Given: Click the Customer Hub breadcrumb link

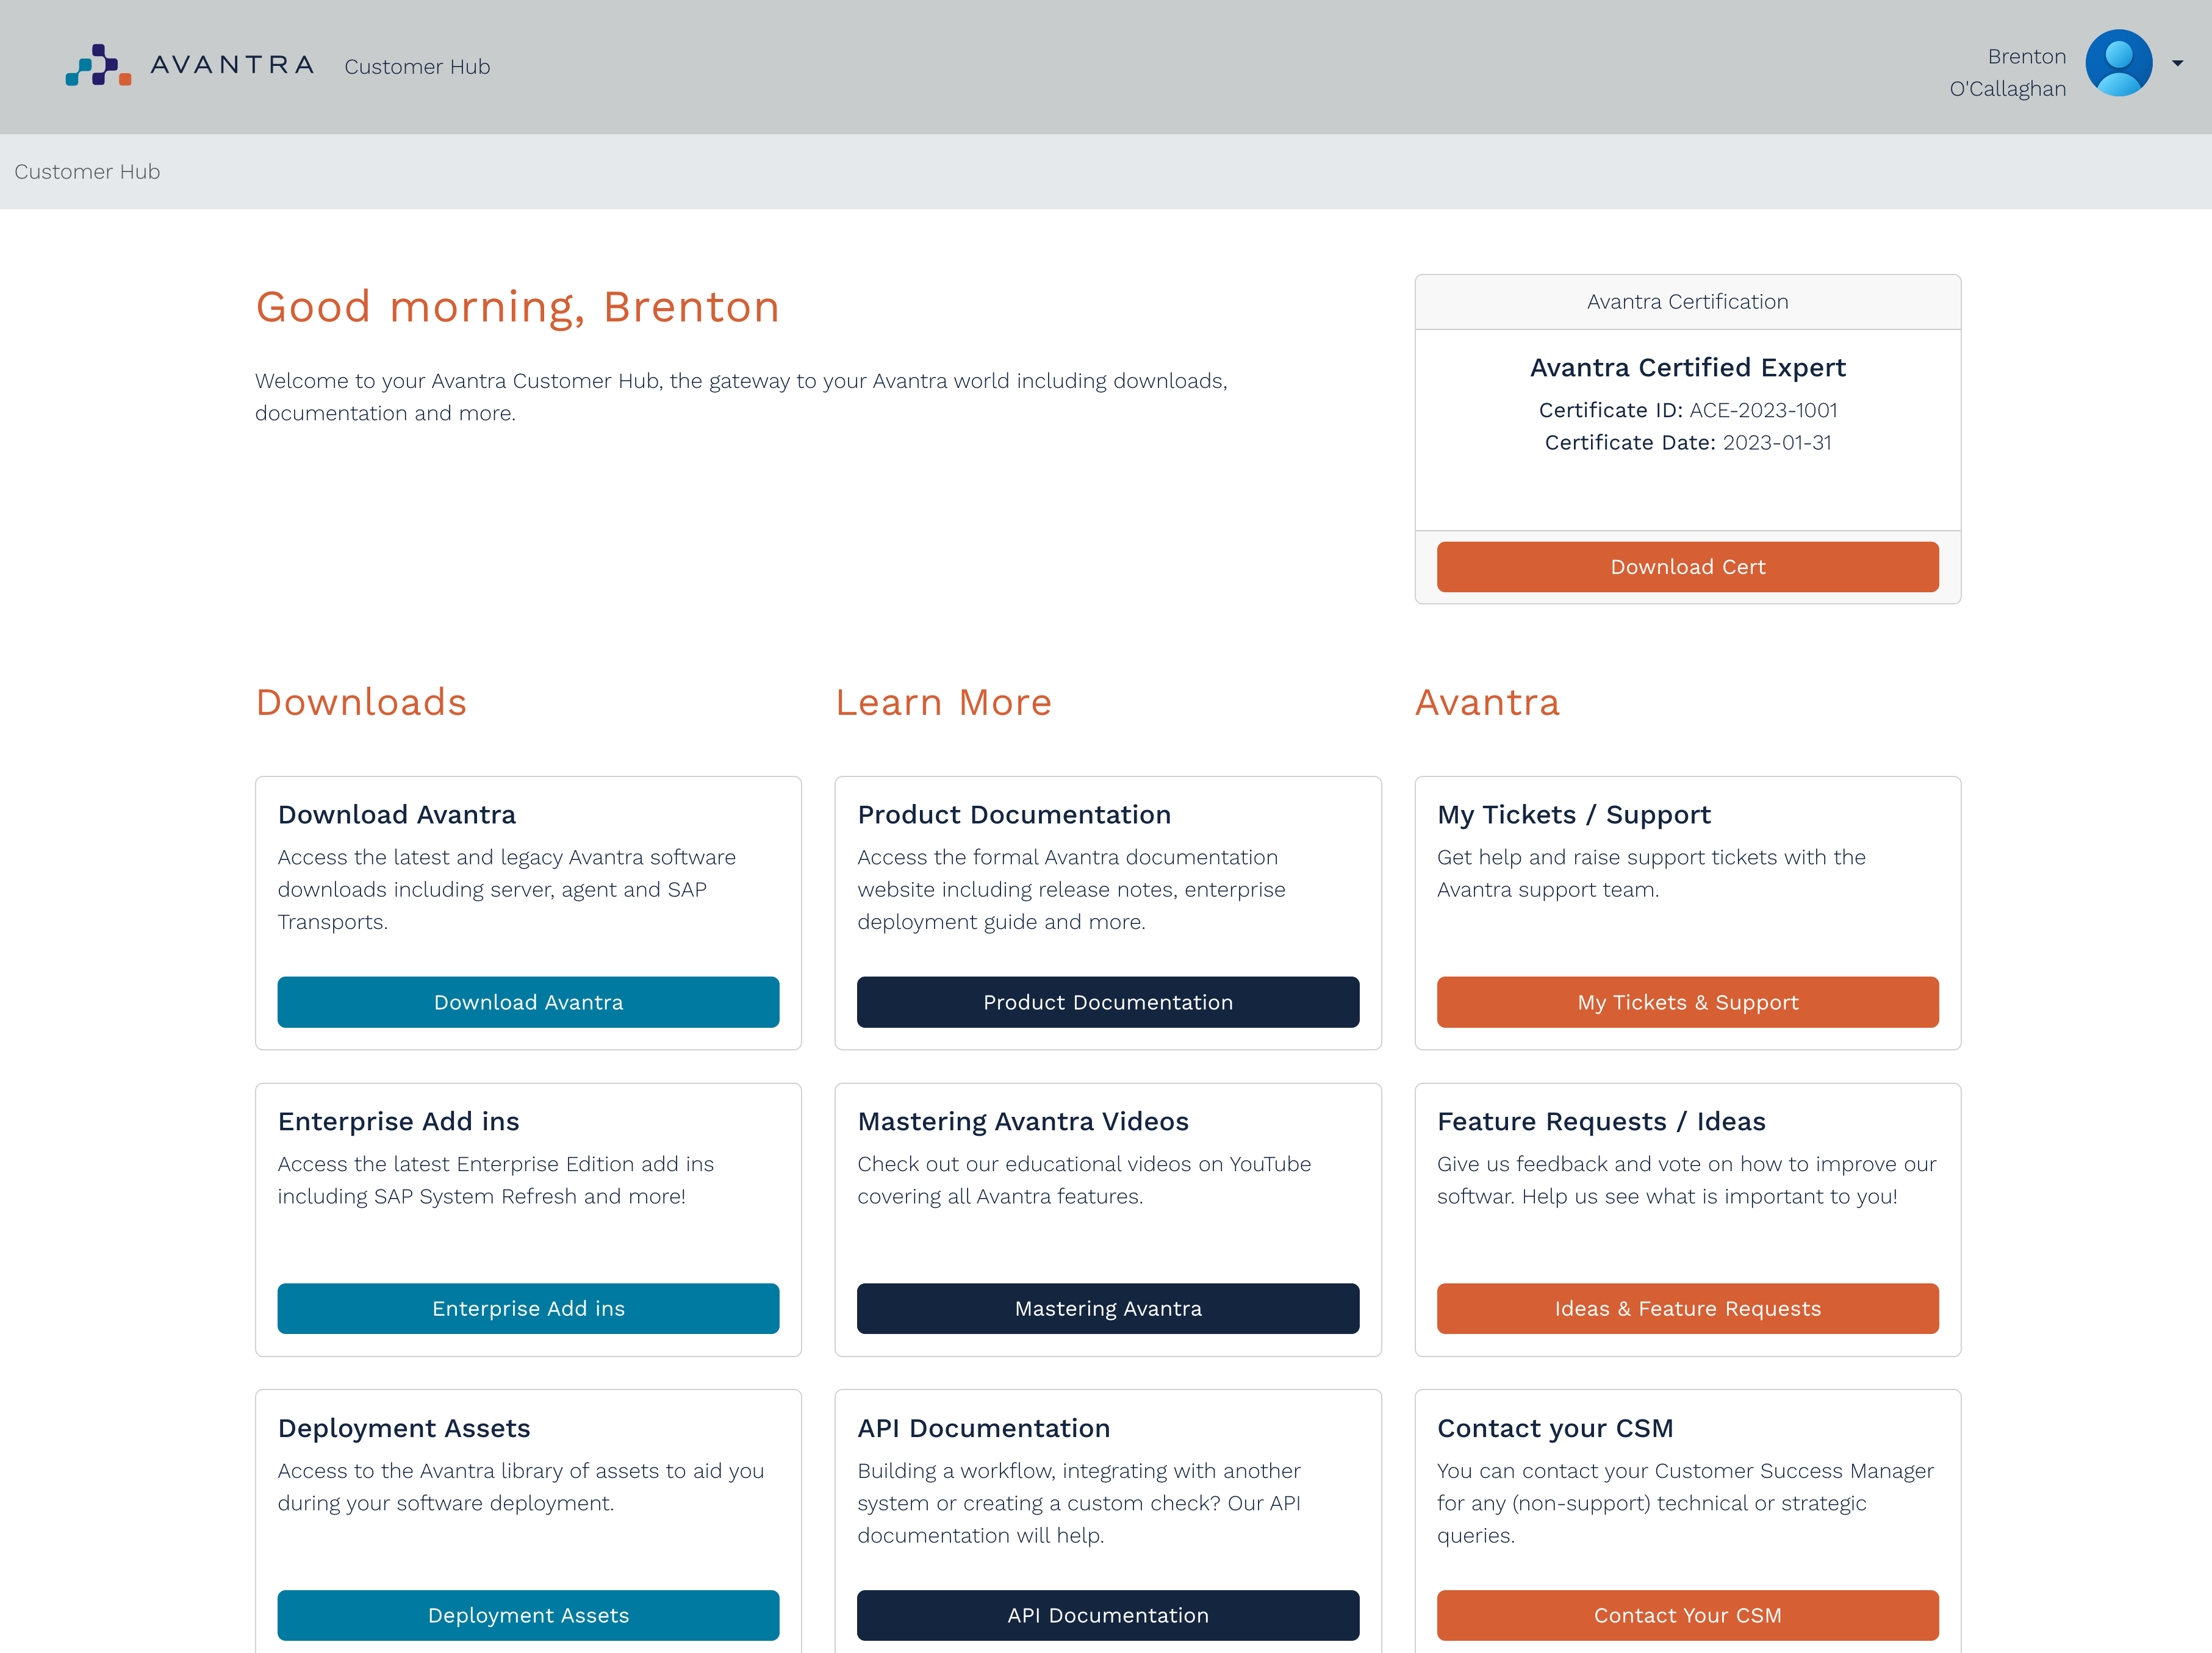Looking at the screenshot, I should (x=87, y=171).
